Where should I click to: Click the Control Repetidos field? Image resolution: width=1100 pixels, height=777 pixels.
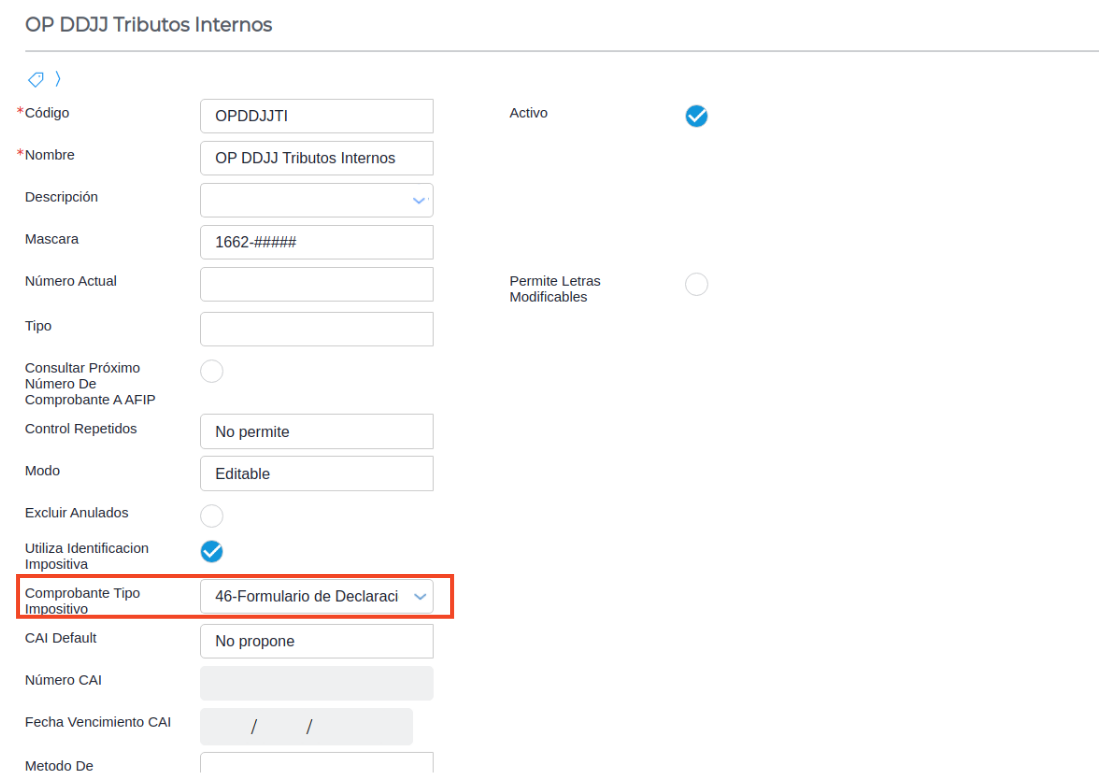pyautogui.click(x=316, y=432)
